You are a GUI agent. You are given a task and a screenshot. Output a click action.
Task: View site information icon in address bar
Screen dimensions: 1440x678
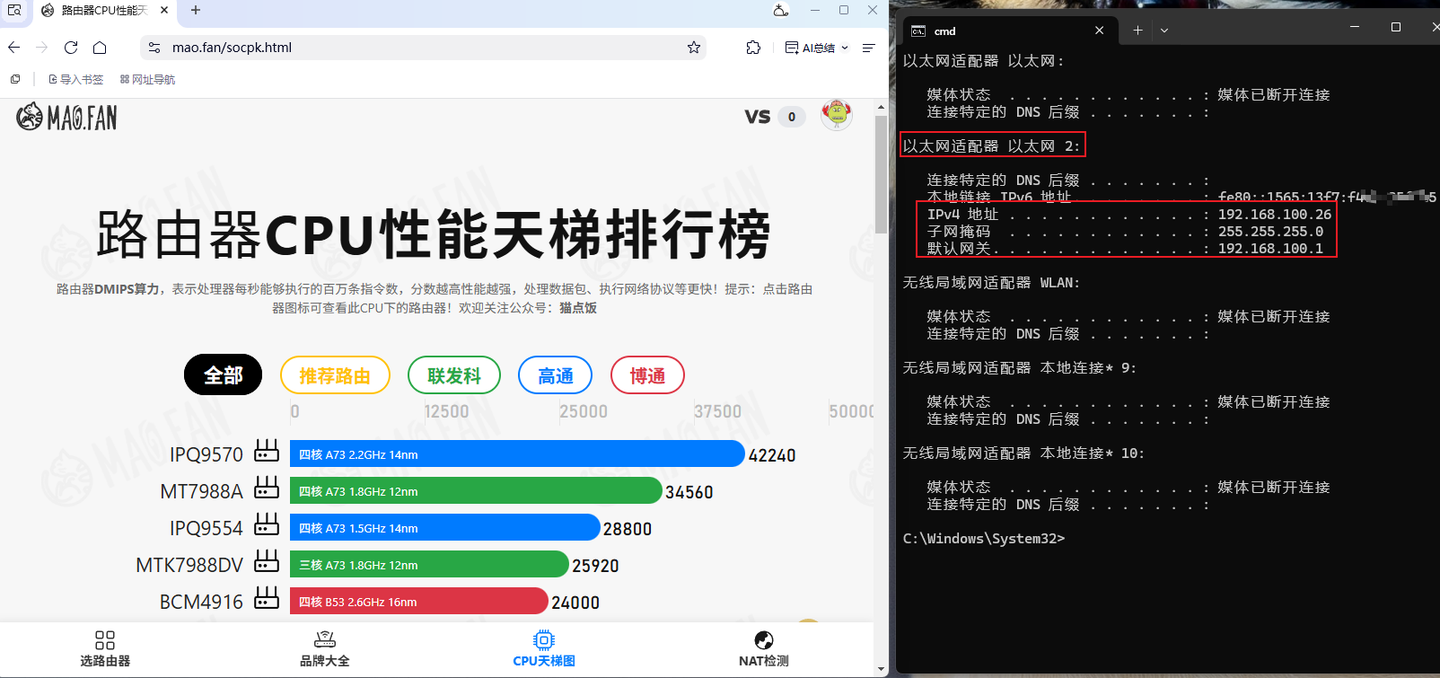point(153,47)
